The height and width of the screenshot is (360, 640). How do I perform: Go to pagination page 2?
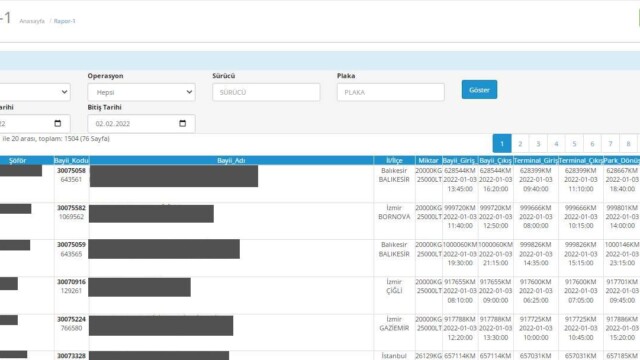click(x=520, y=144)
